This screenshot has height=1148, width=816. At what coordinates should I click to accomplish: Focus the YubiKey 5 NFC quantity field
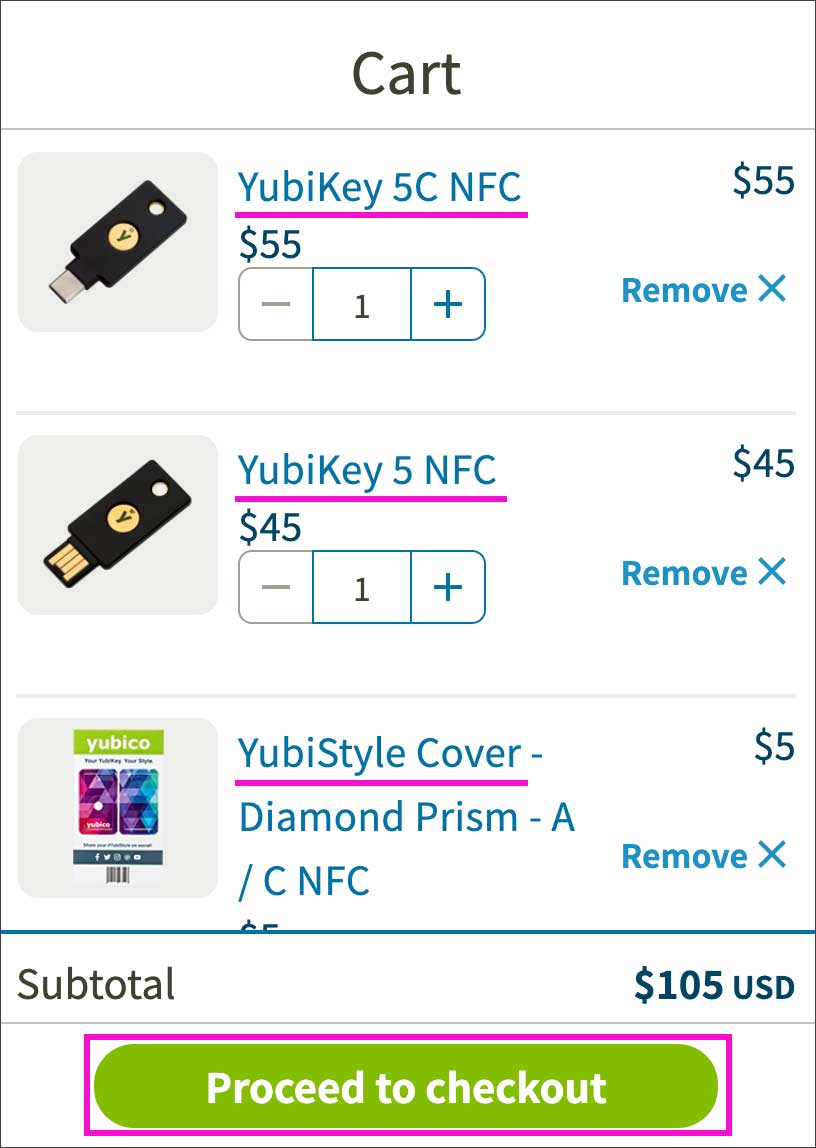(361, 588)
